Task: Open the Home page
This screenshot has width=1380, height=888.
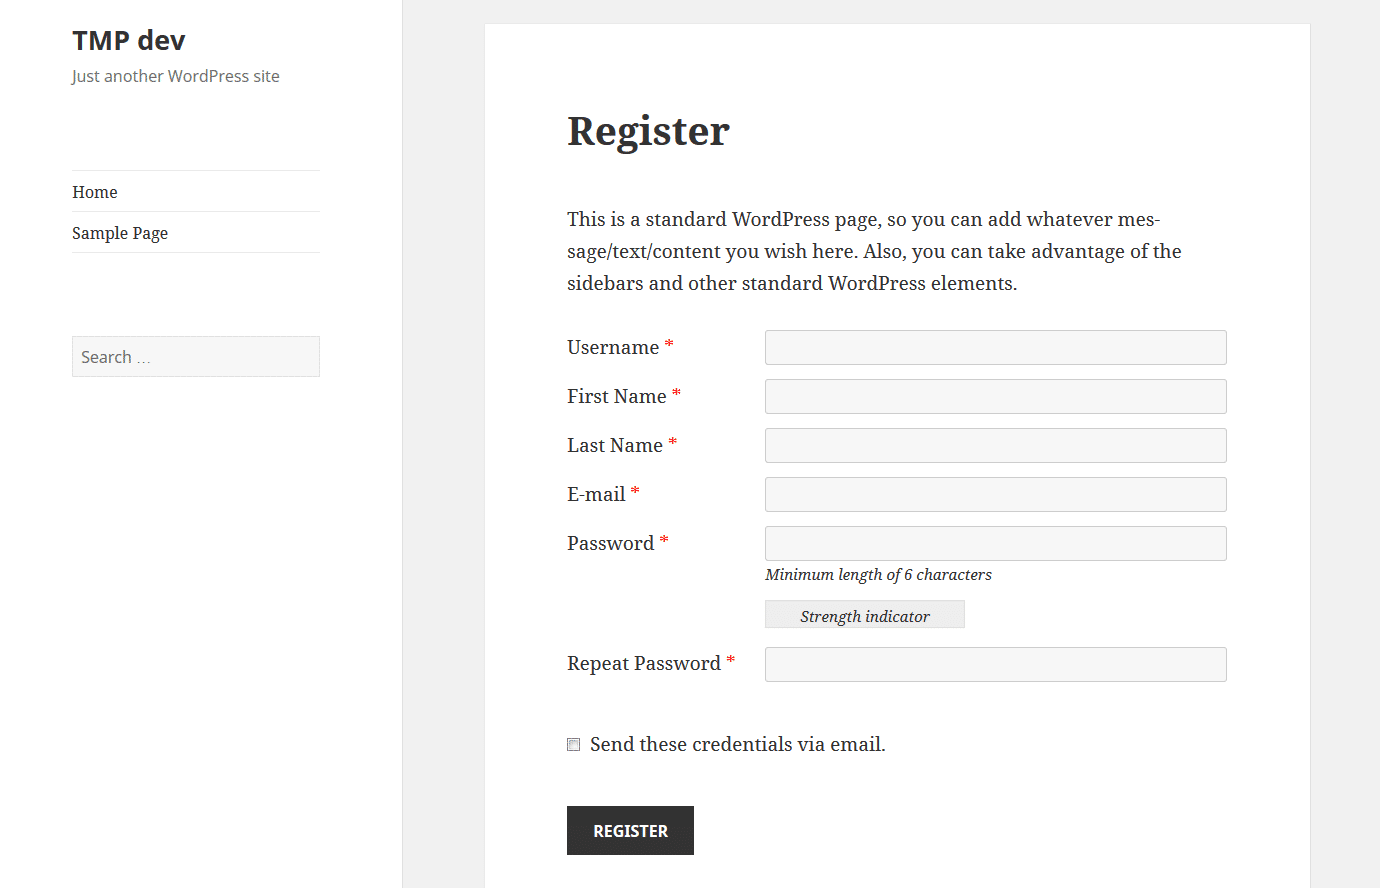Action: pyautogui.click(x=94, y=191)
